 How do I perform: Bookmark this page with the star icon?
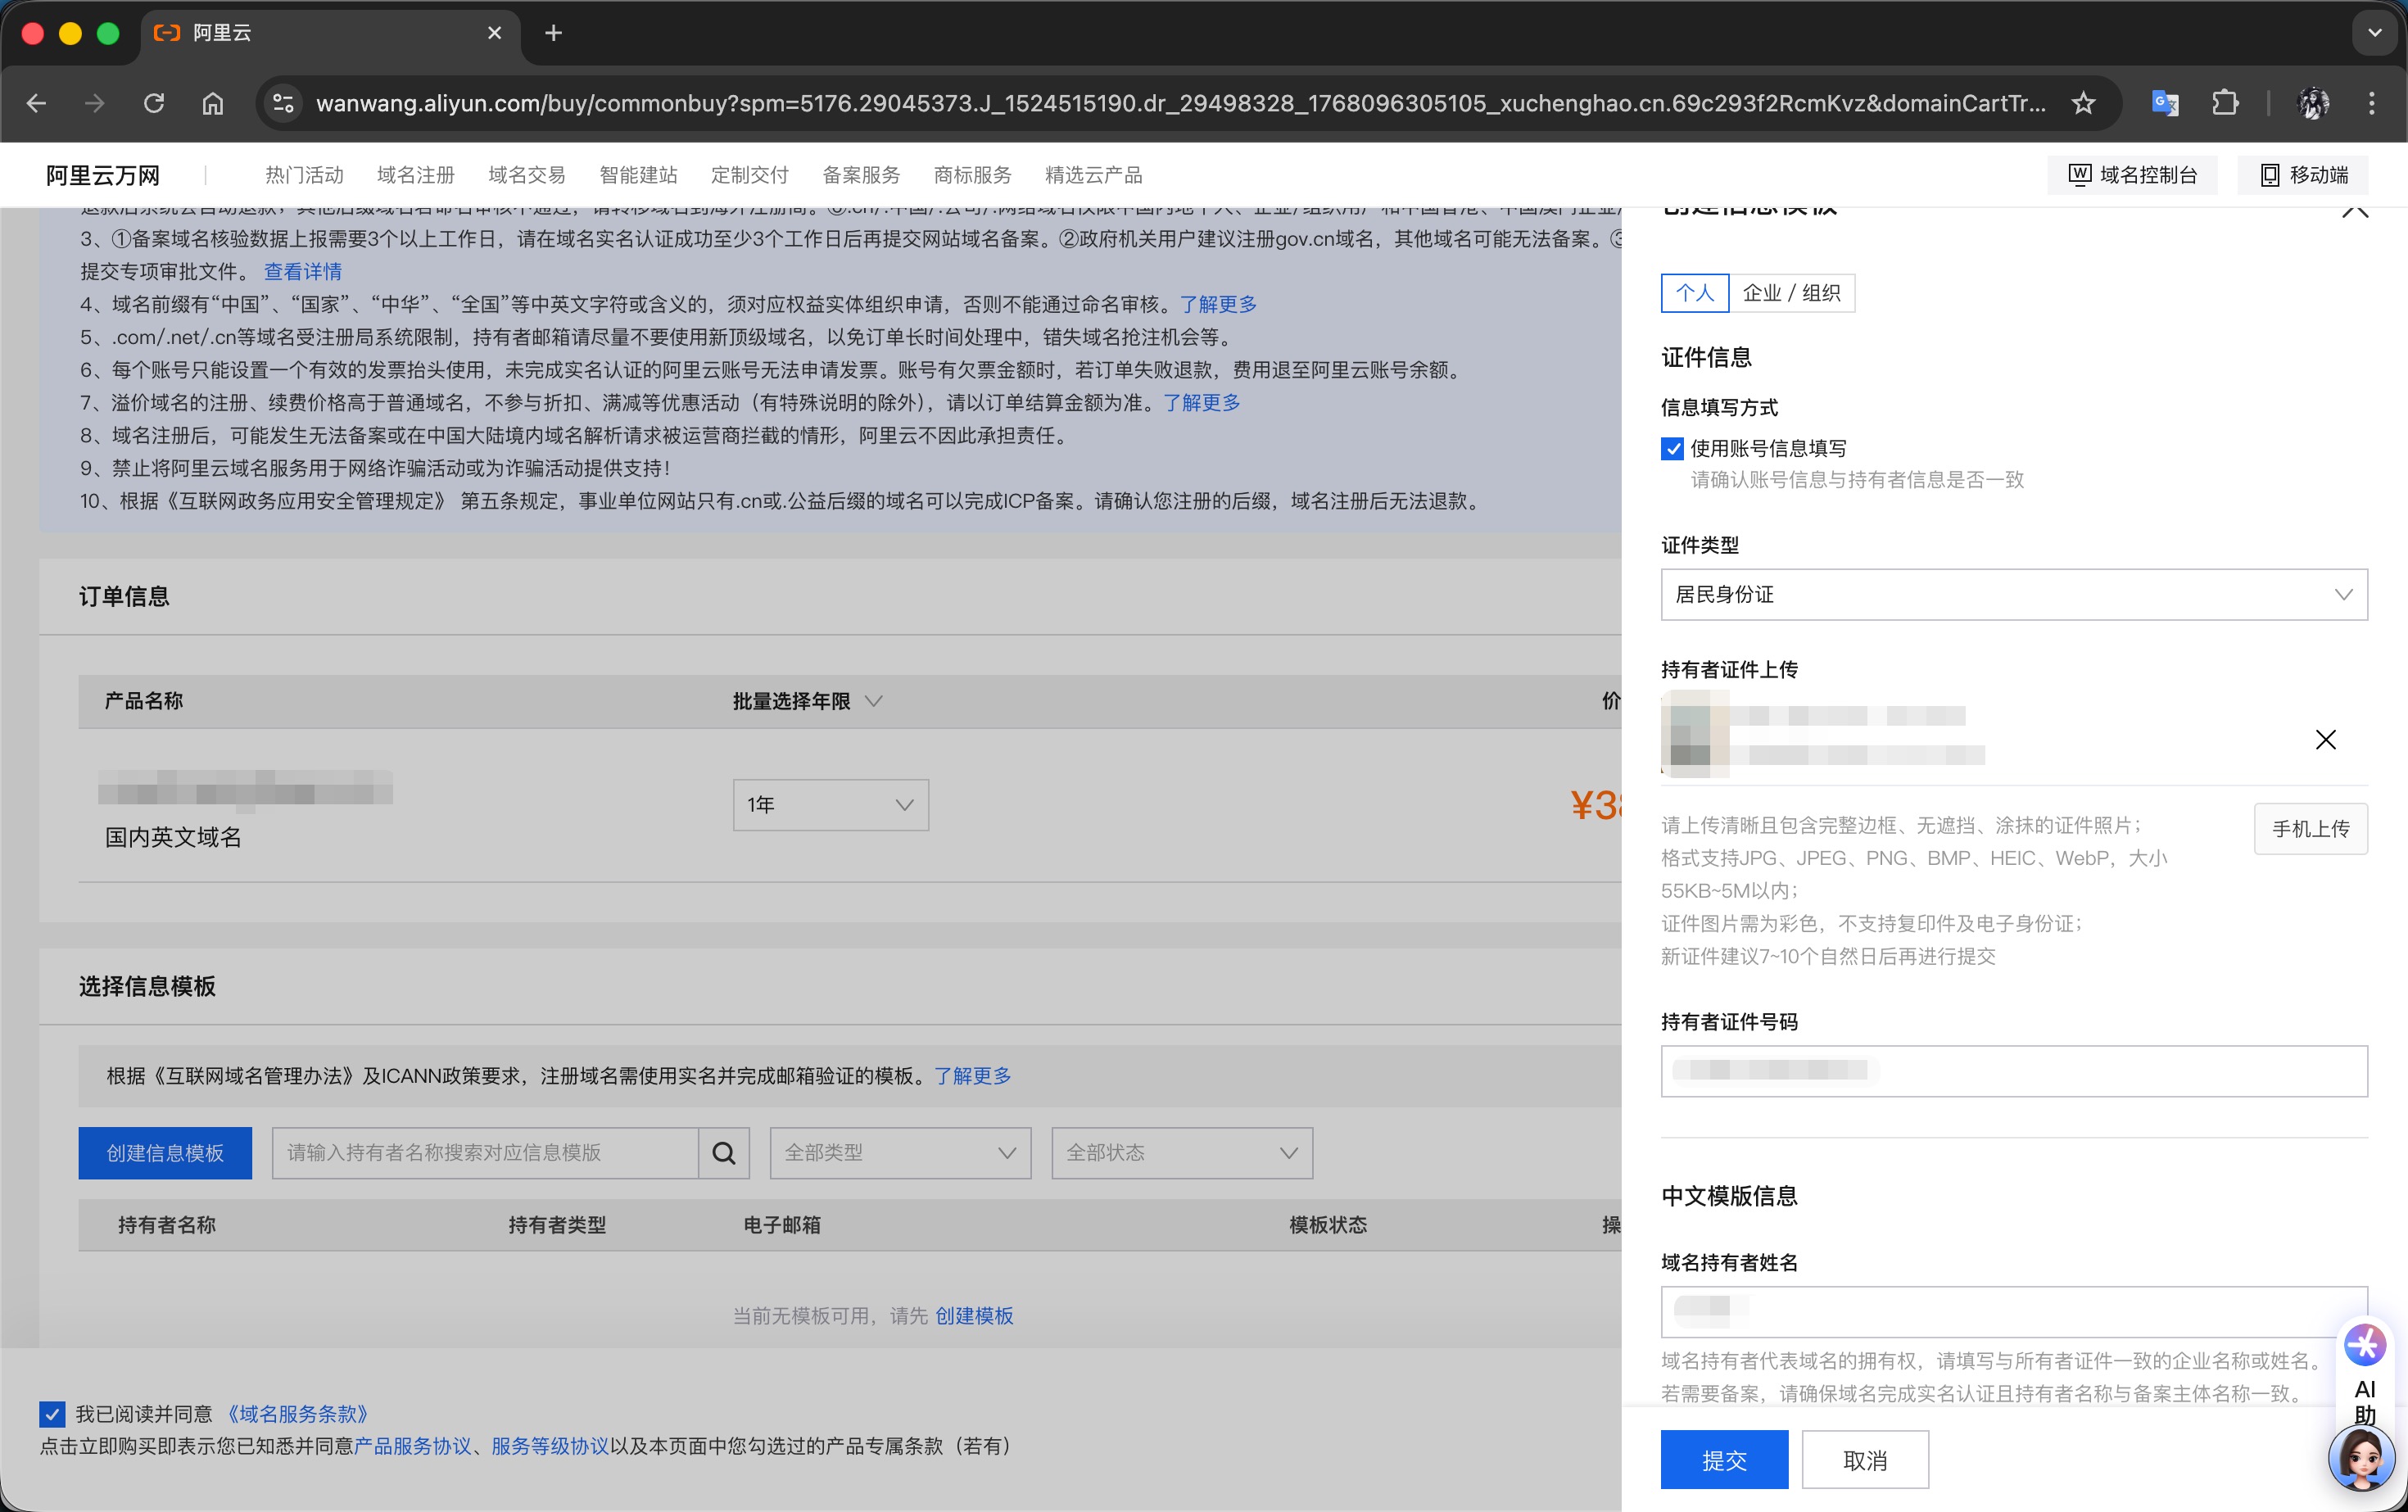pyautogui.click(x=2083, y=103)
